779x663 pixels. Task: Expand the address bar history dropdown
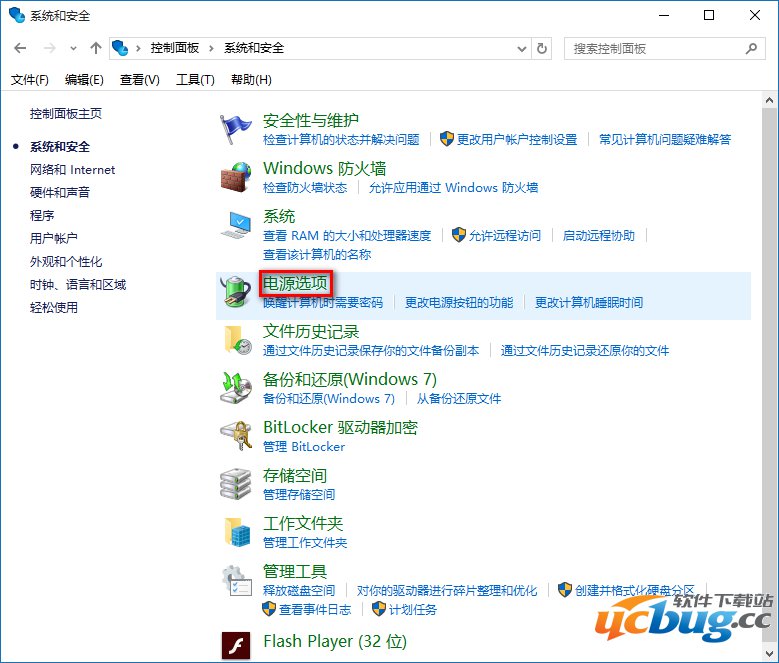(521, 48)
